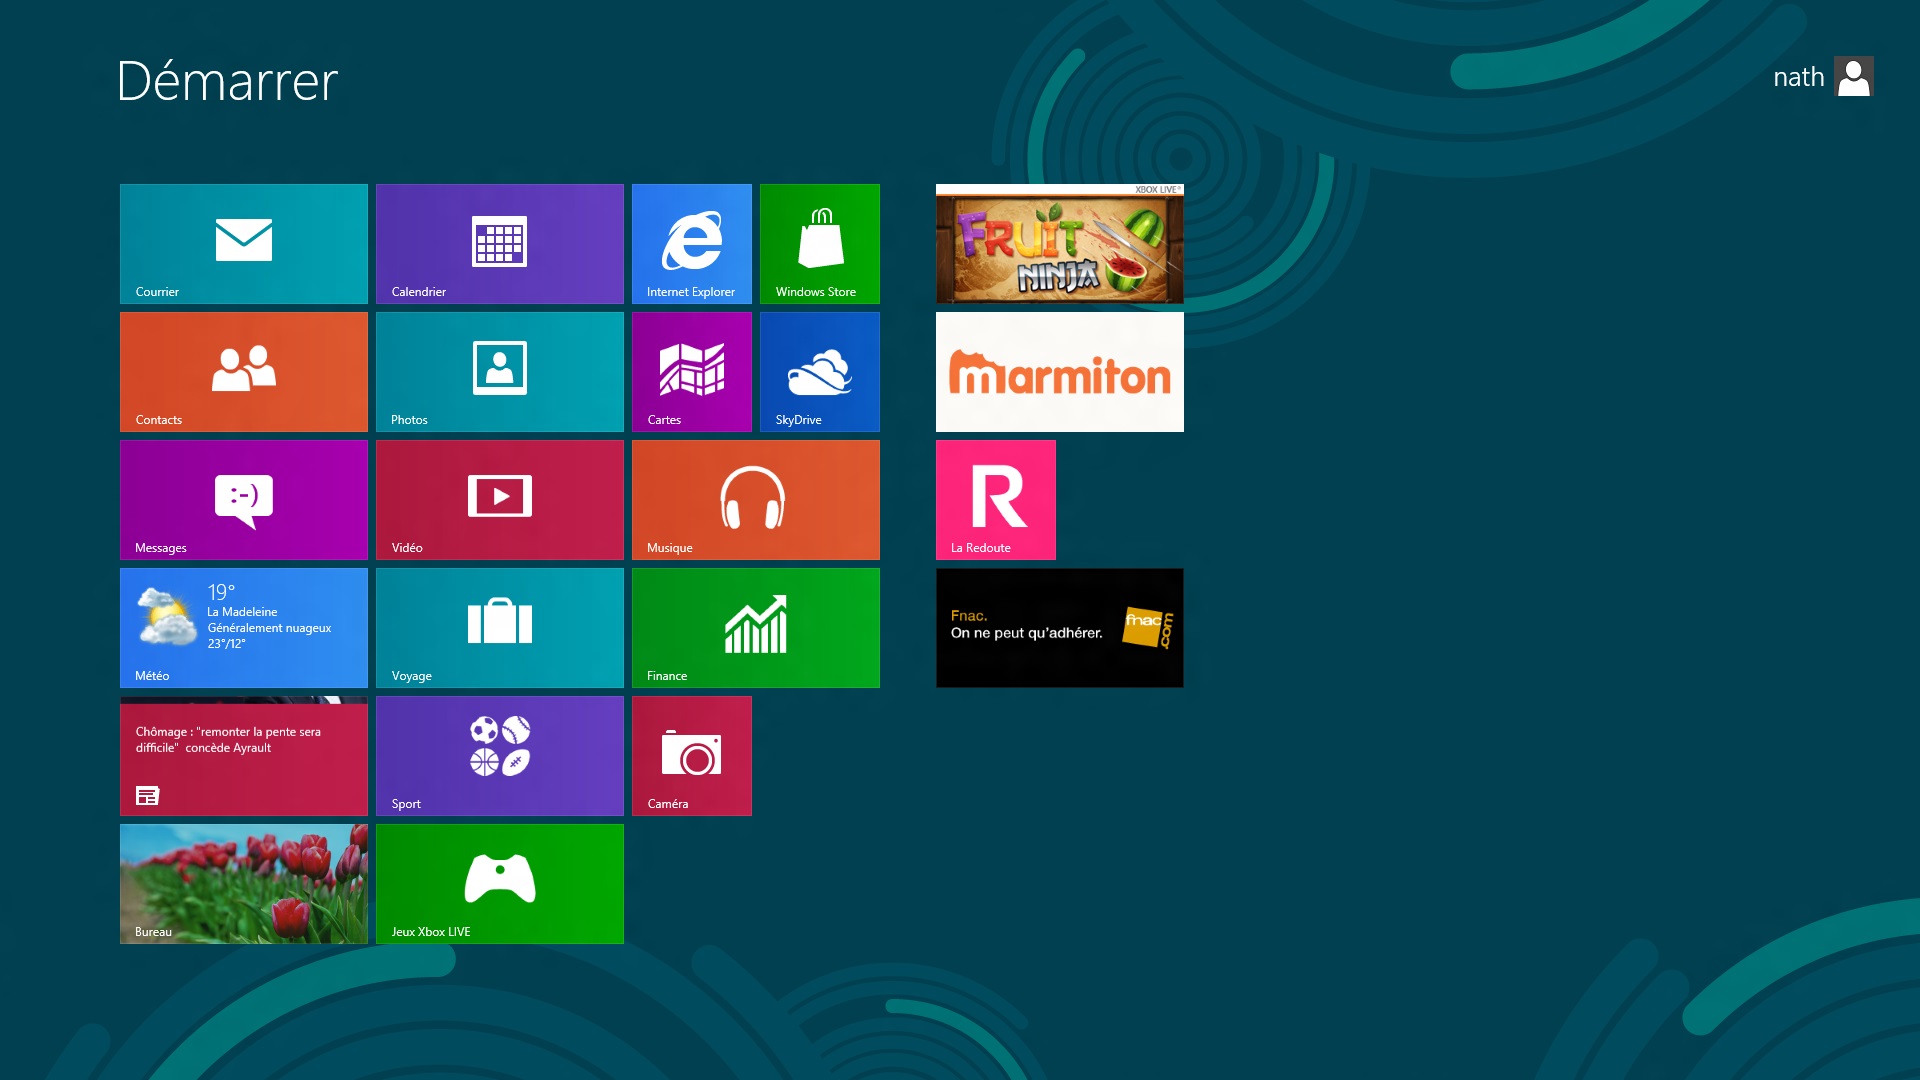The image size is (1920, 1080).
Task: Launch Internet Explorer tile
Action: 692,244
